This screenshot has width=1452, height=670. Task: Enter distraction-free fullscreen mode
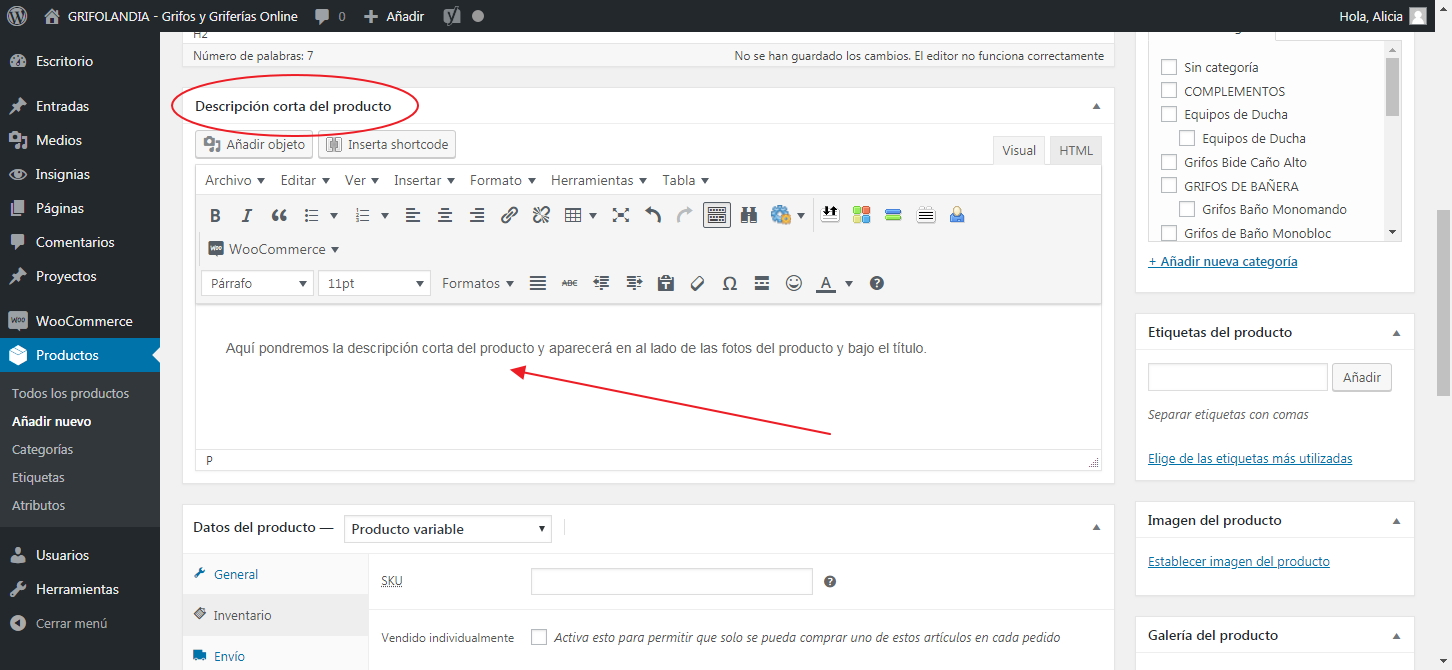621,215
